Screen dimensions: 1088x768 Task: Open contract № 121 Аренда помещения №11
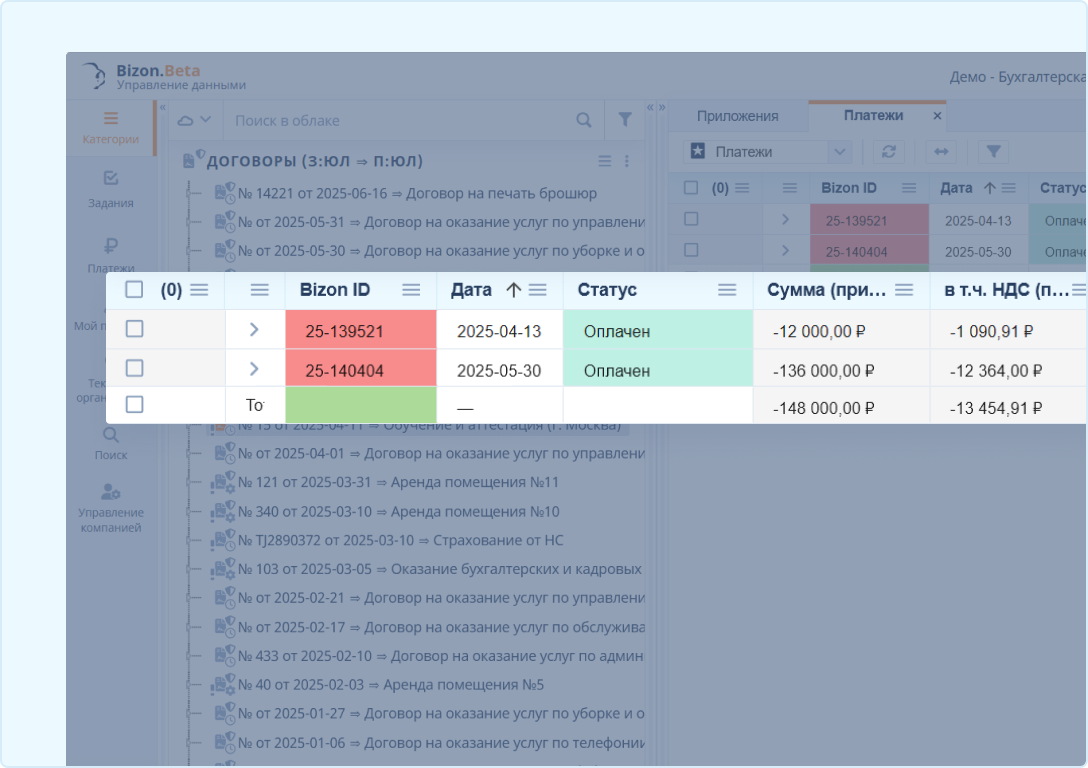click(x=398, y=483)
